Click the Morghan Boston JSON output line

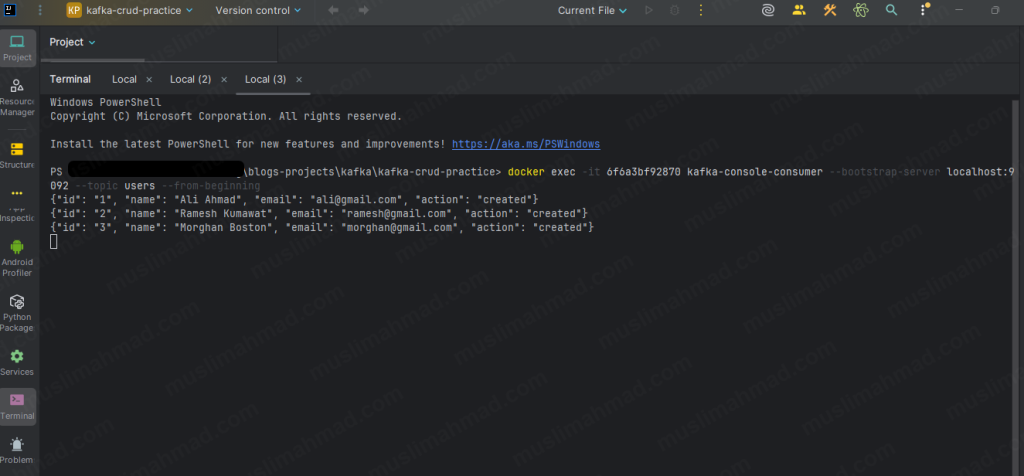click(322, 227)
